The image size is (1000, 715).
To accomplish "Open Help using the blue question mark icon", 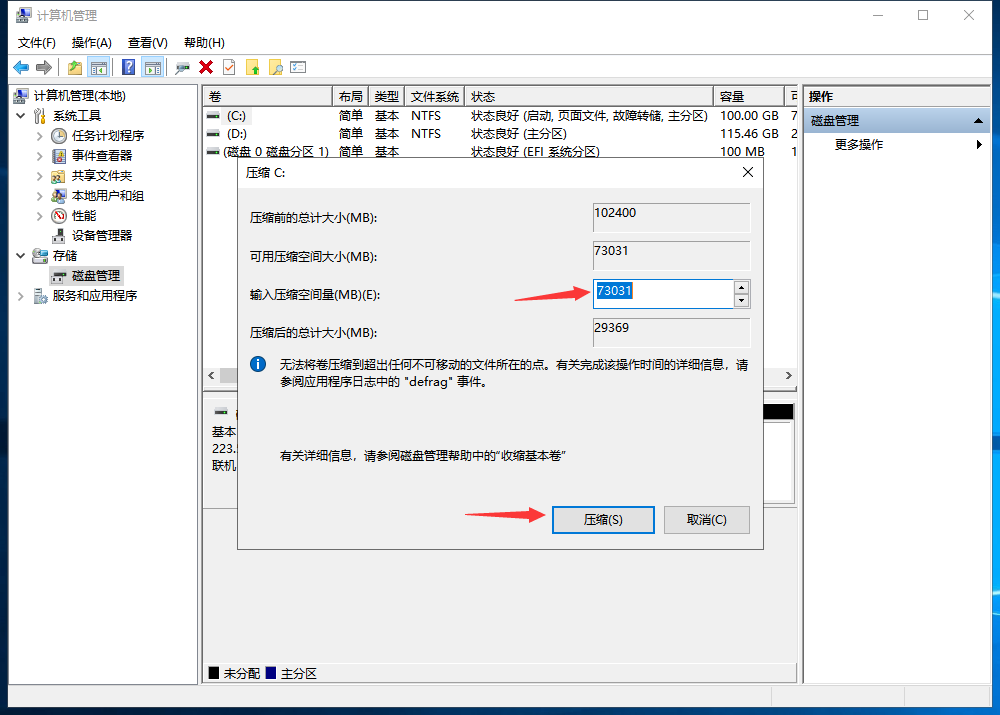I will click(x=127, y=68).
